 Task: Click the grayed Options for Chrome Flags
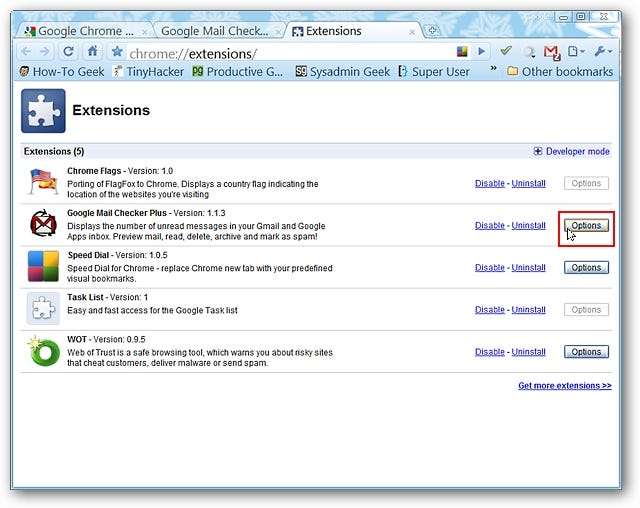(x=586, y=183)
